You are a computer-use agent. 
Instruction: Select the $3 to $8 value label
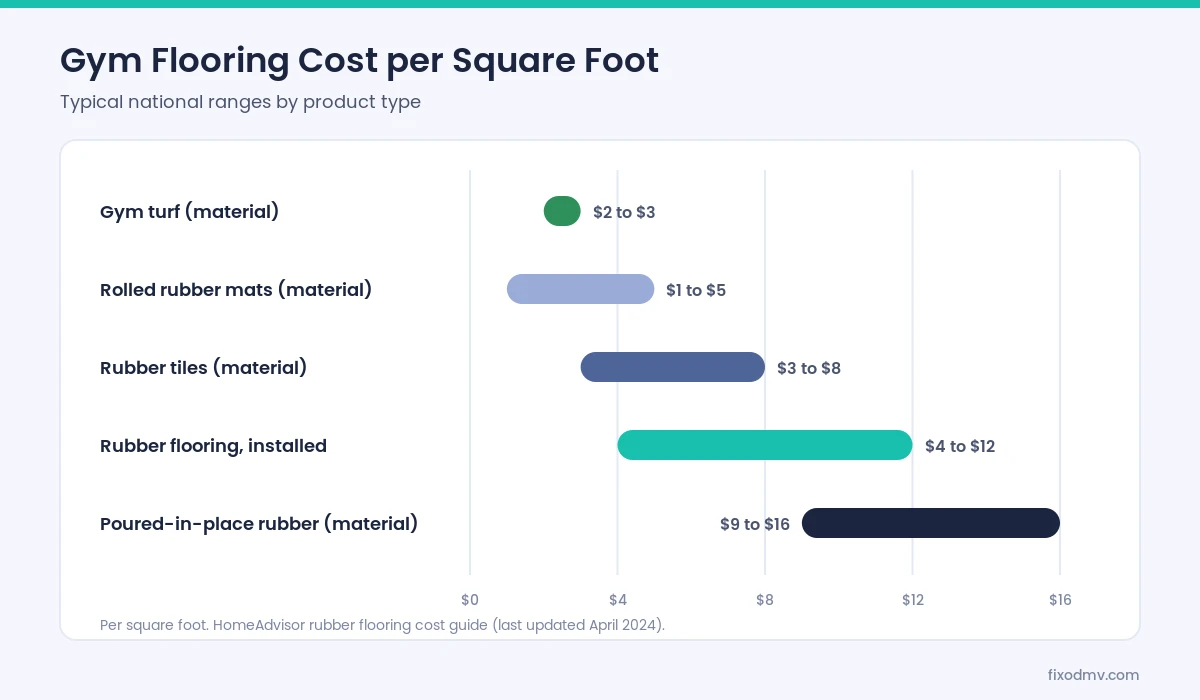click(809, 368)
